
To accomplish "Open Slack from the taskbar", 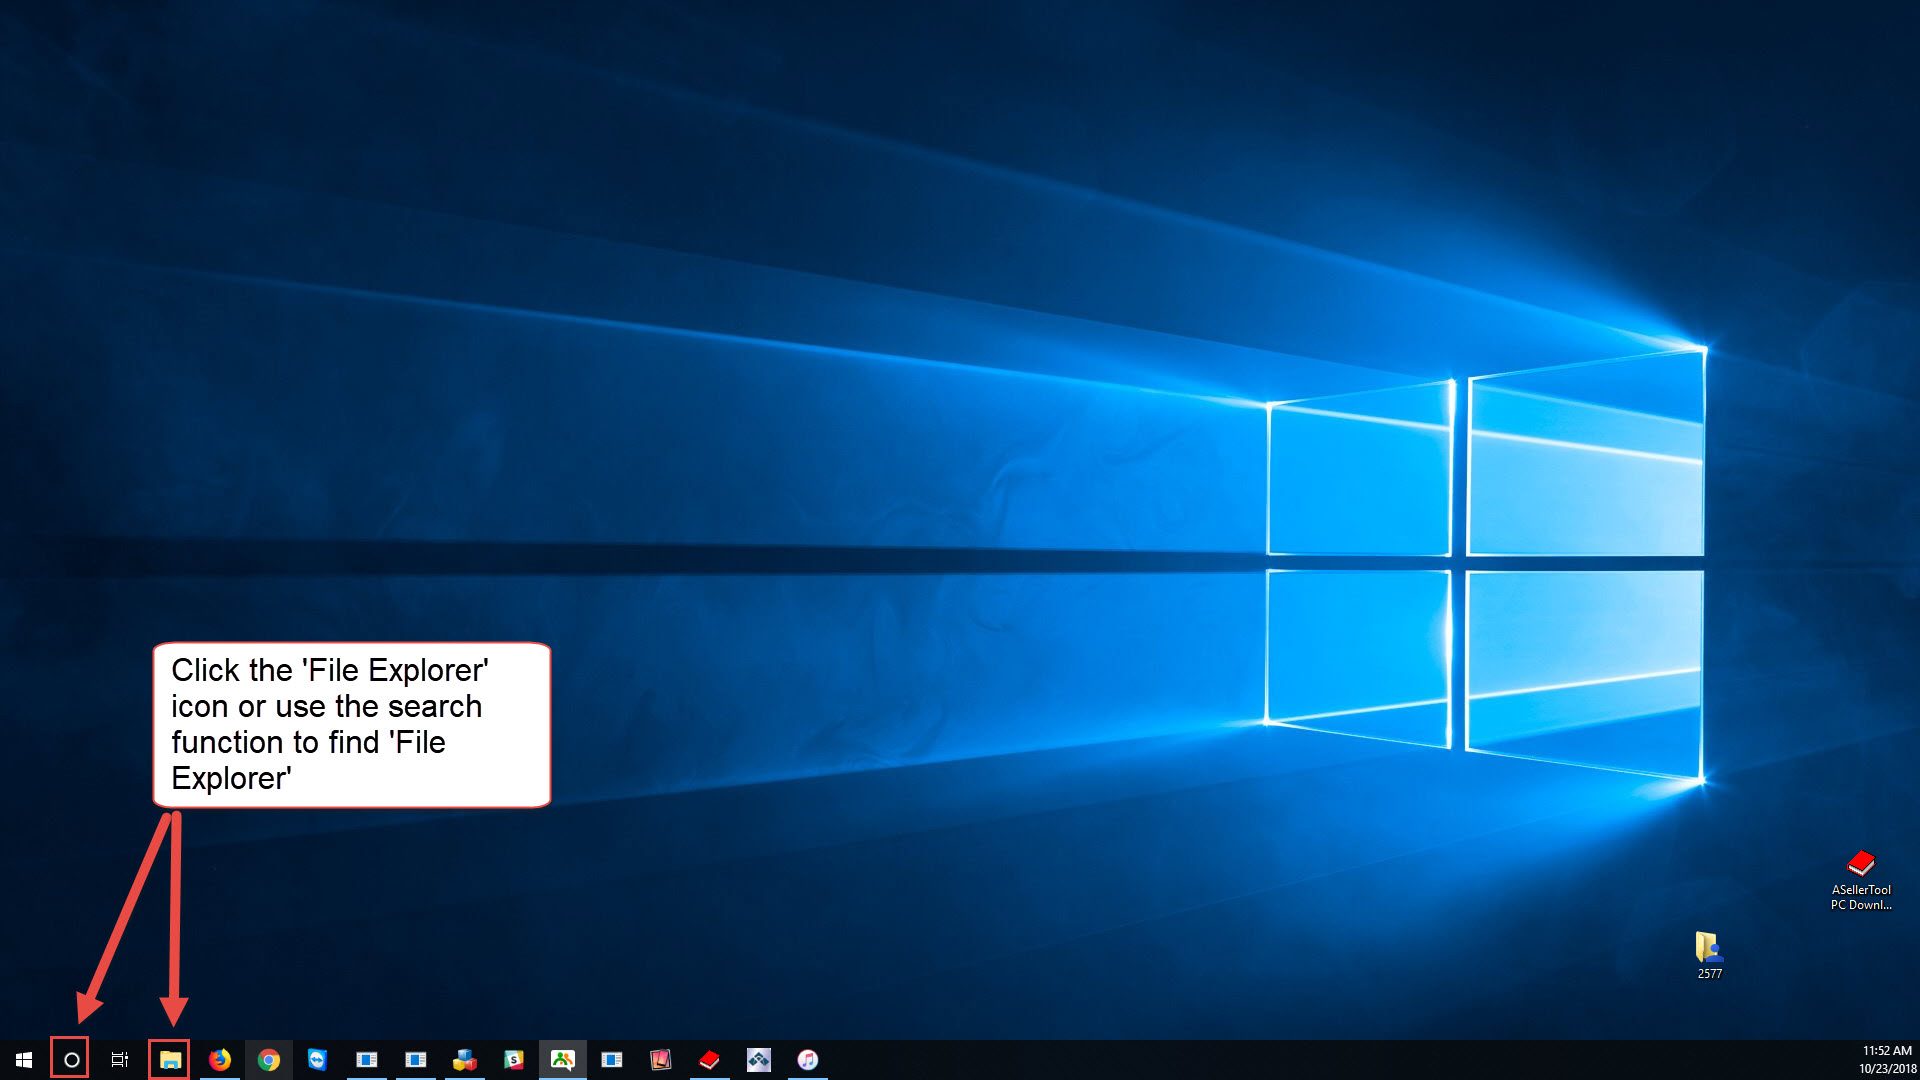I will coord(512,1059).
